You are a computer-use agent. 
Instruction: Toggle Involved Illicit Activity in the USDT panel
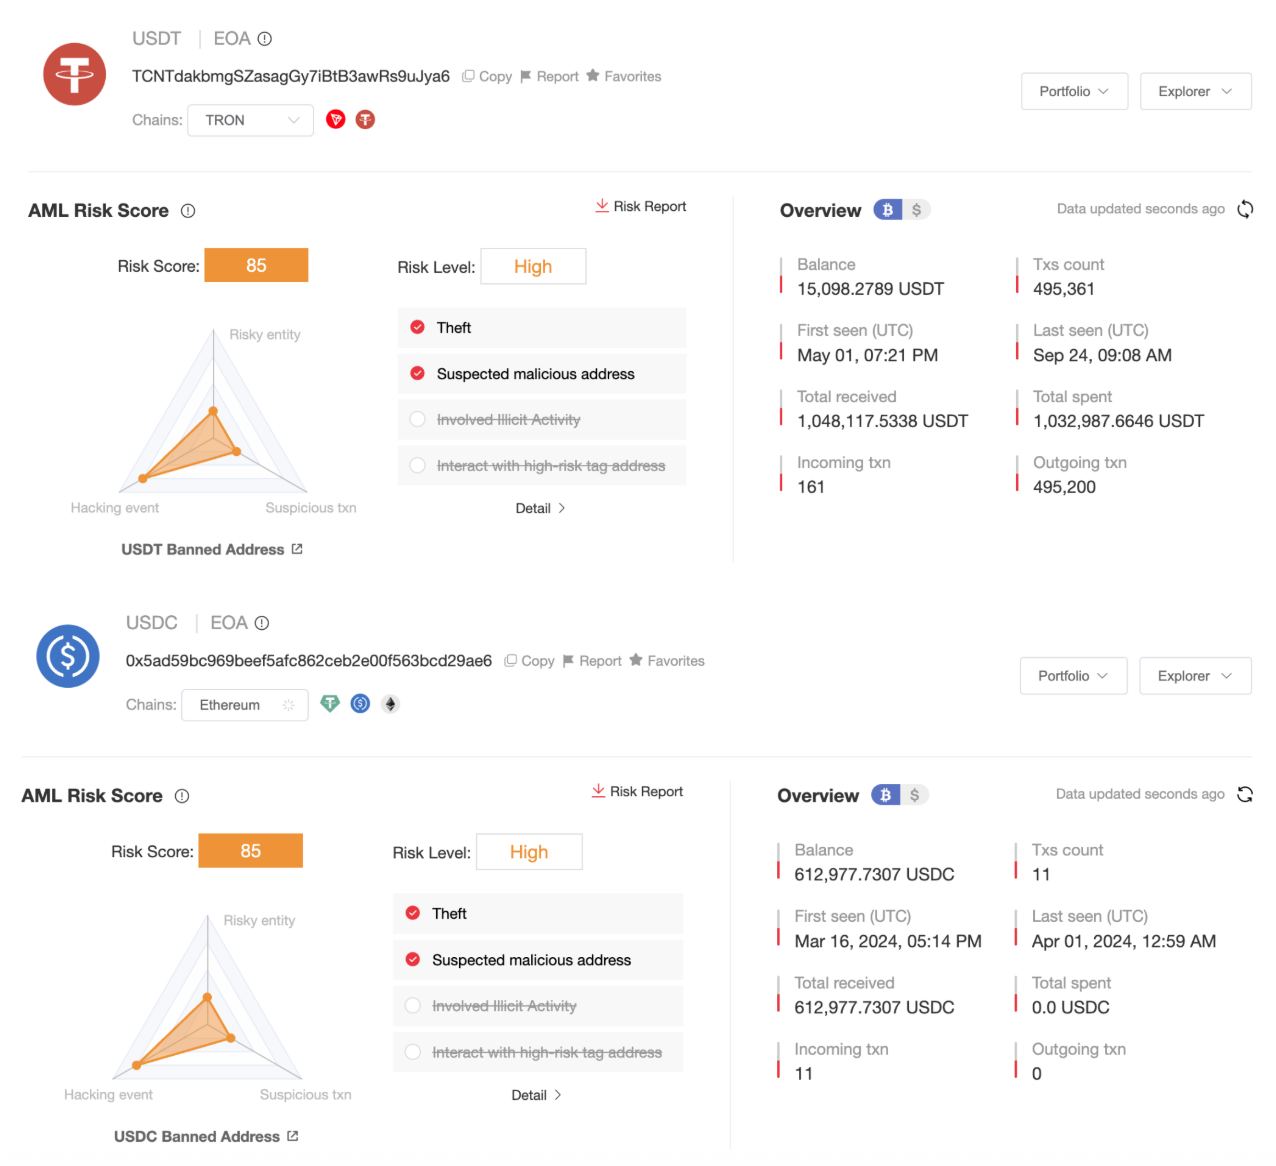pos(418,420)
